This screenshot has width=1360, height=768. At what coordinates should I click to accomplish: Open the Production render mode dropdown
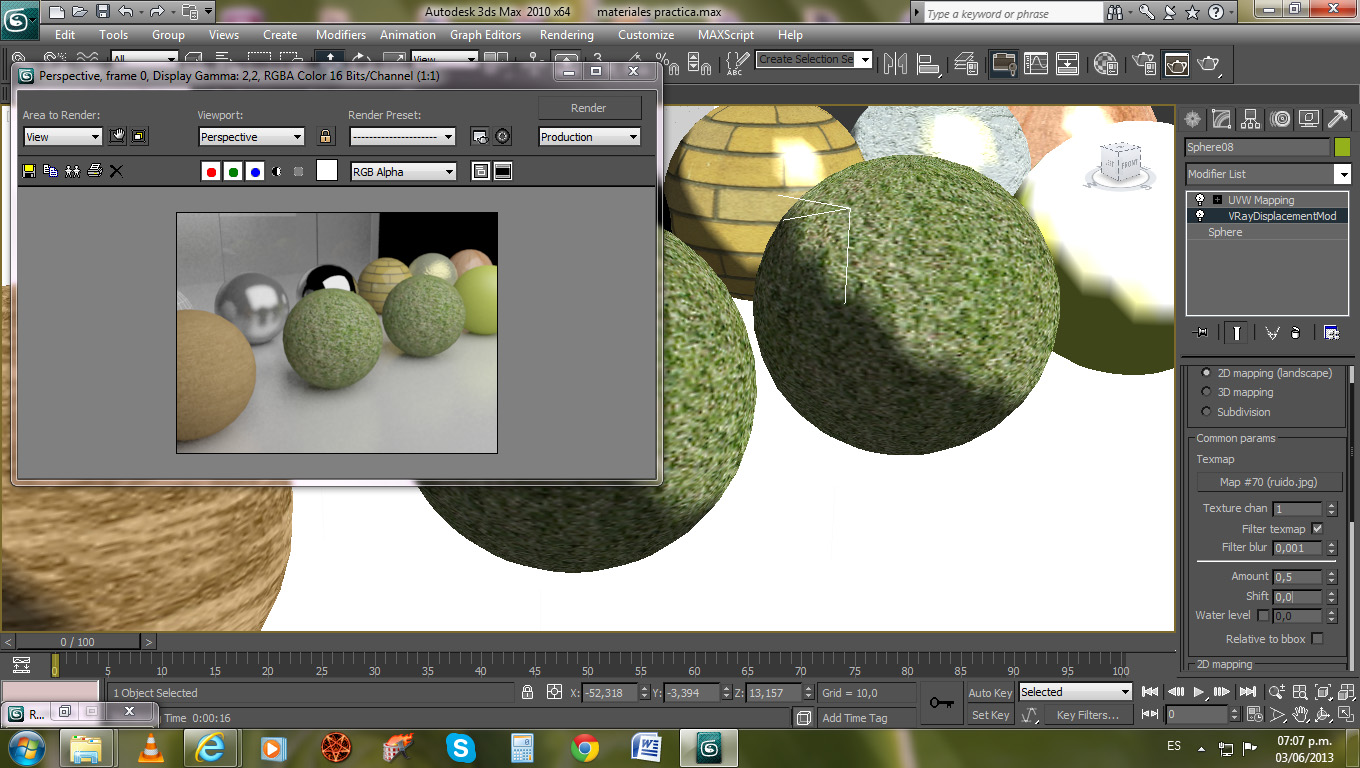[590, 137]
